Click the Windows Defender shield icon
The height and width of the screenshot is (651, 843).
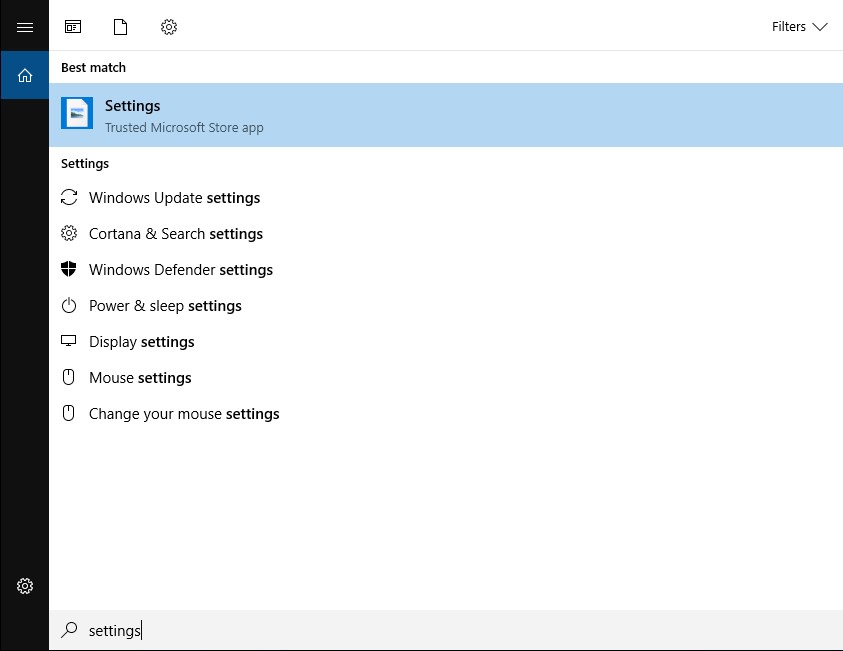tap(68, 269)
